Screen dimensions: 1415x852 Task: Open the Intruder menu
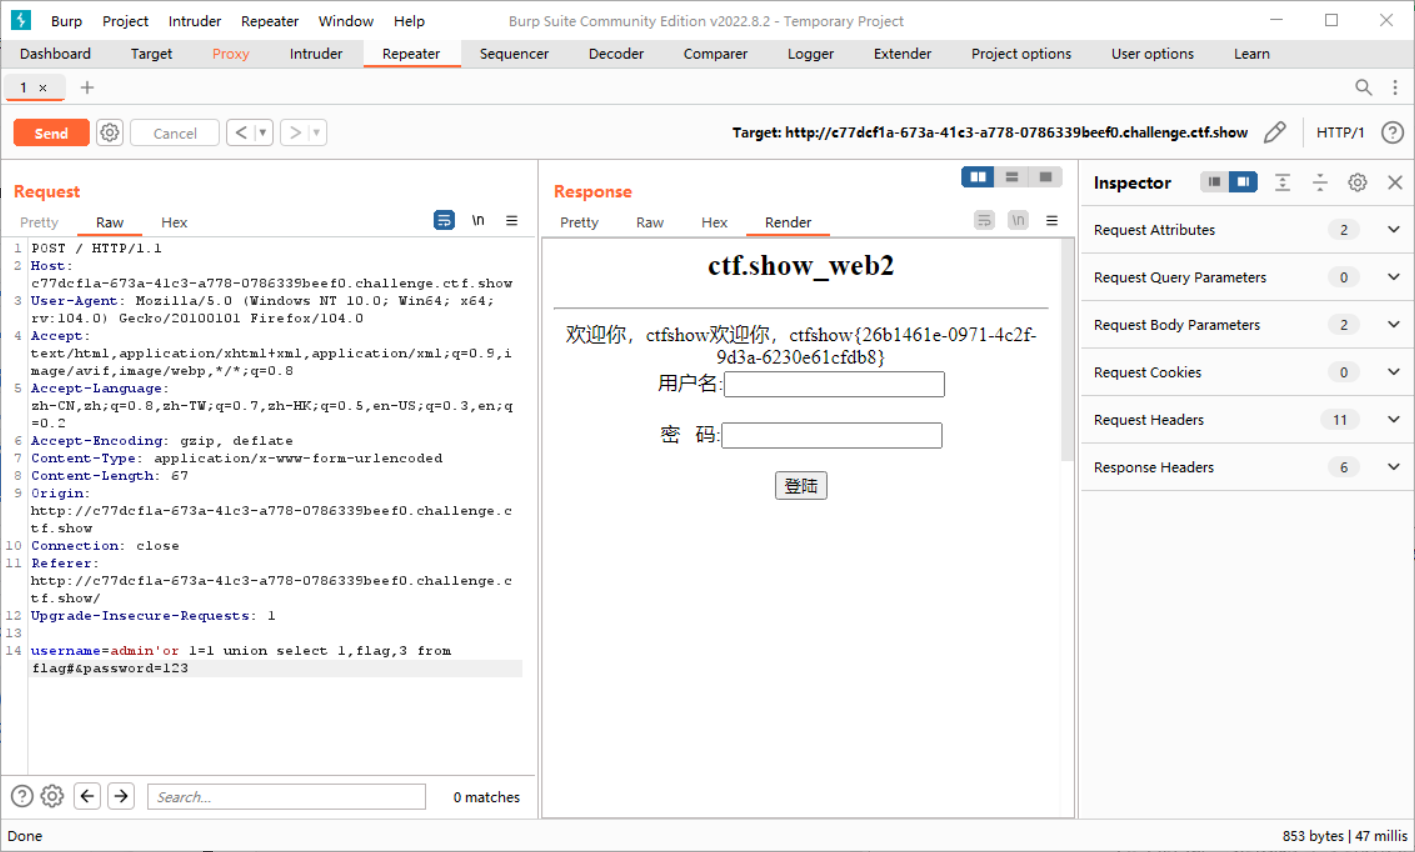195,21
